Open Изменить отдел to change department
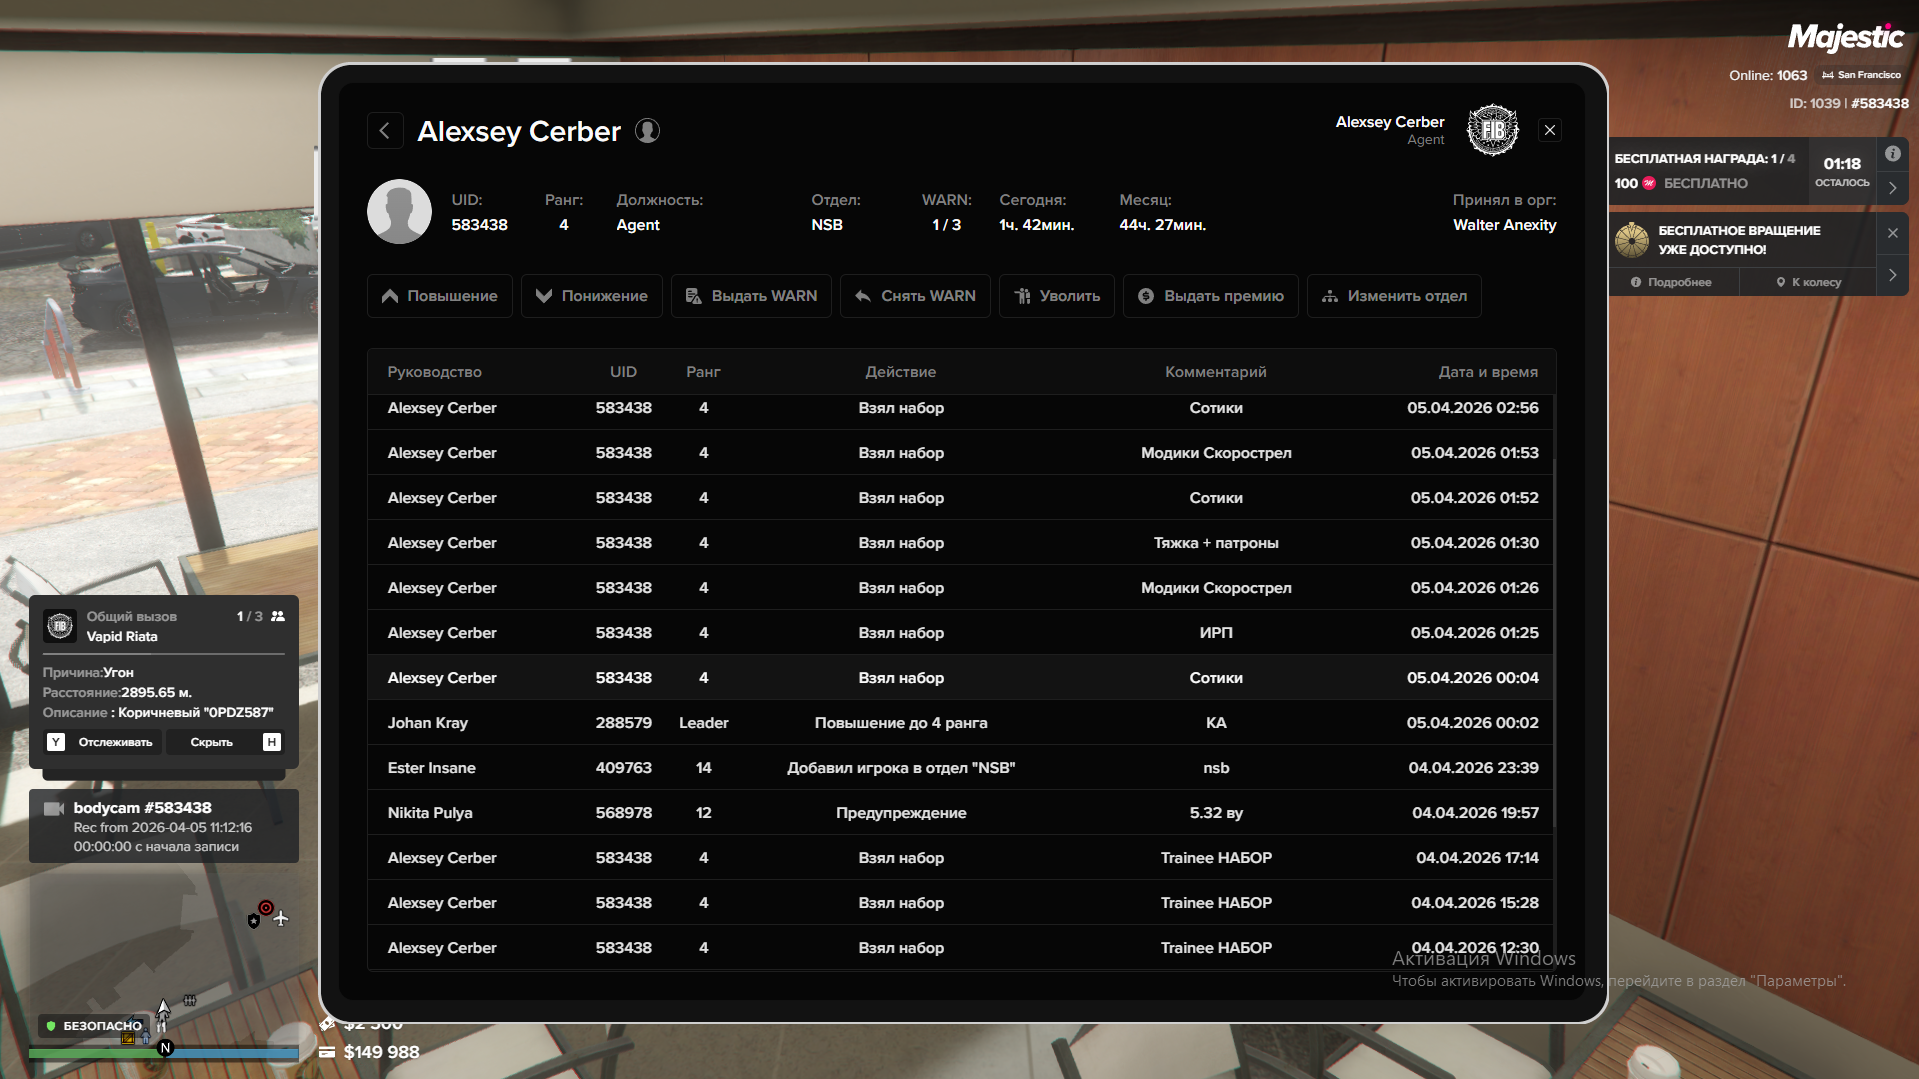The width and height of the screenshot is (1919, 1079). [x=1394, y=296]
